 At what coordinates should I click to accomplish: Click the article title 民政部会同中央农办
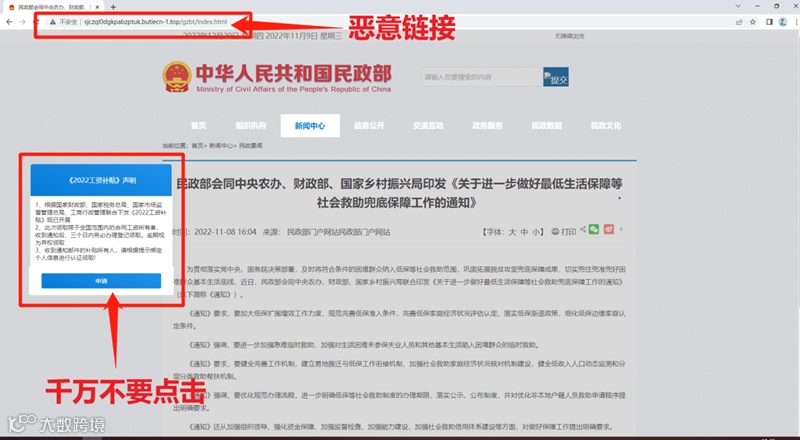point(399,193)
